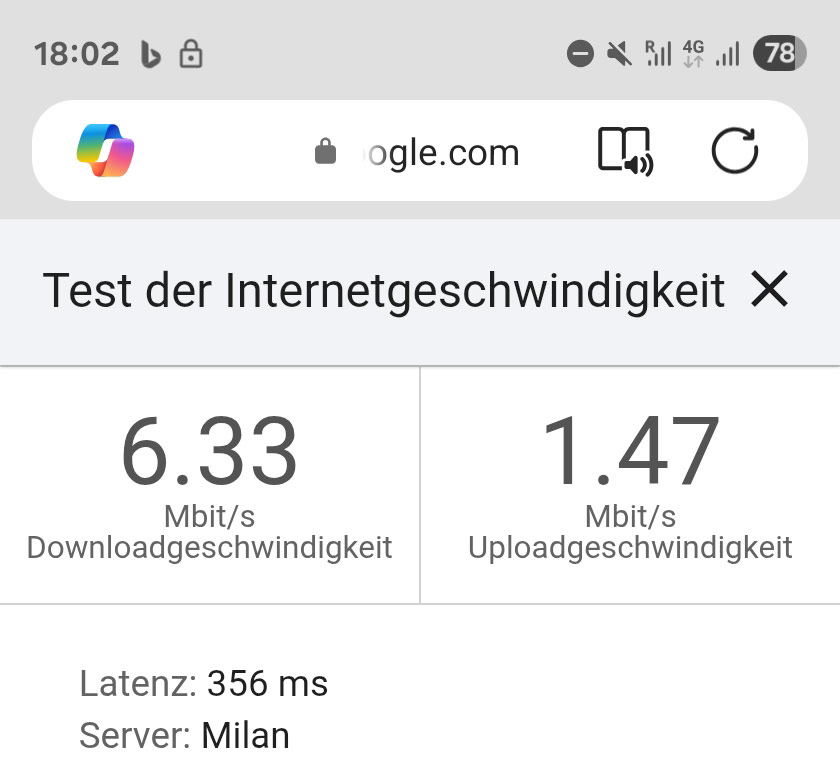Screen dimensions: 840x783
Task: Tap the muted sound status icon
Action: pos(619,53)
